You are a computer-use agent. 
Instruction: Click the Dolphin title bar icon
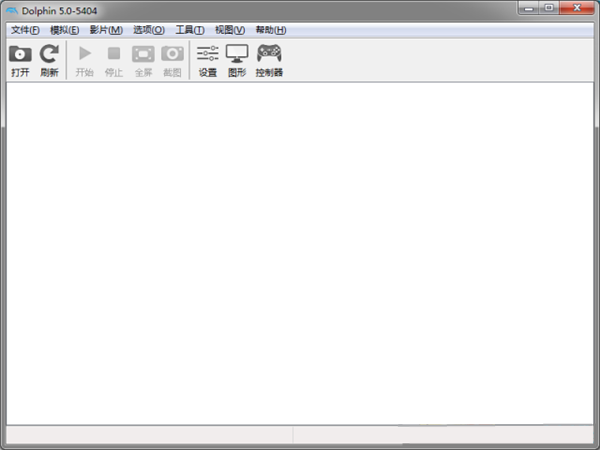coord(11,9)
